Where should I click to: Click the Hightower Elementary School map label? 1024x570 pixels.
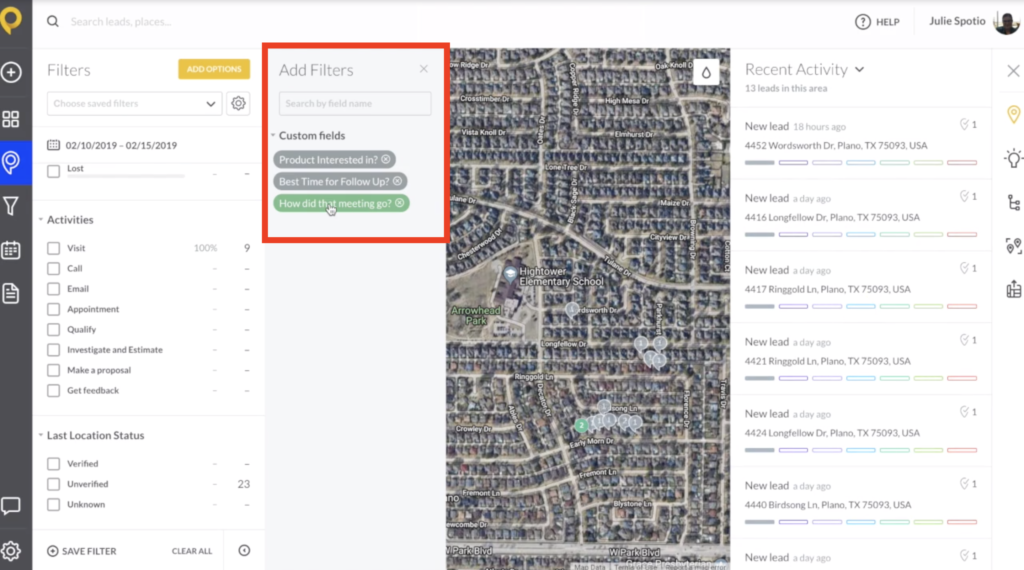point(561,276)
